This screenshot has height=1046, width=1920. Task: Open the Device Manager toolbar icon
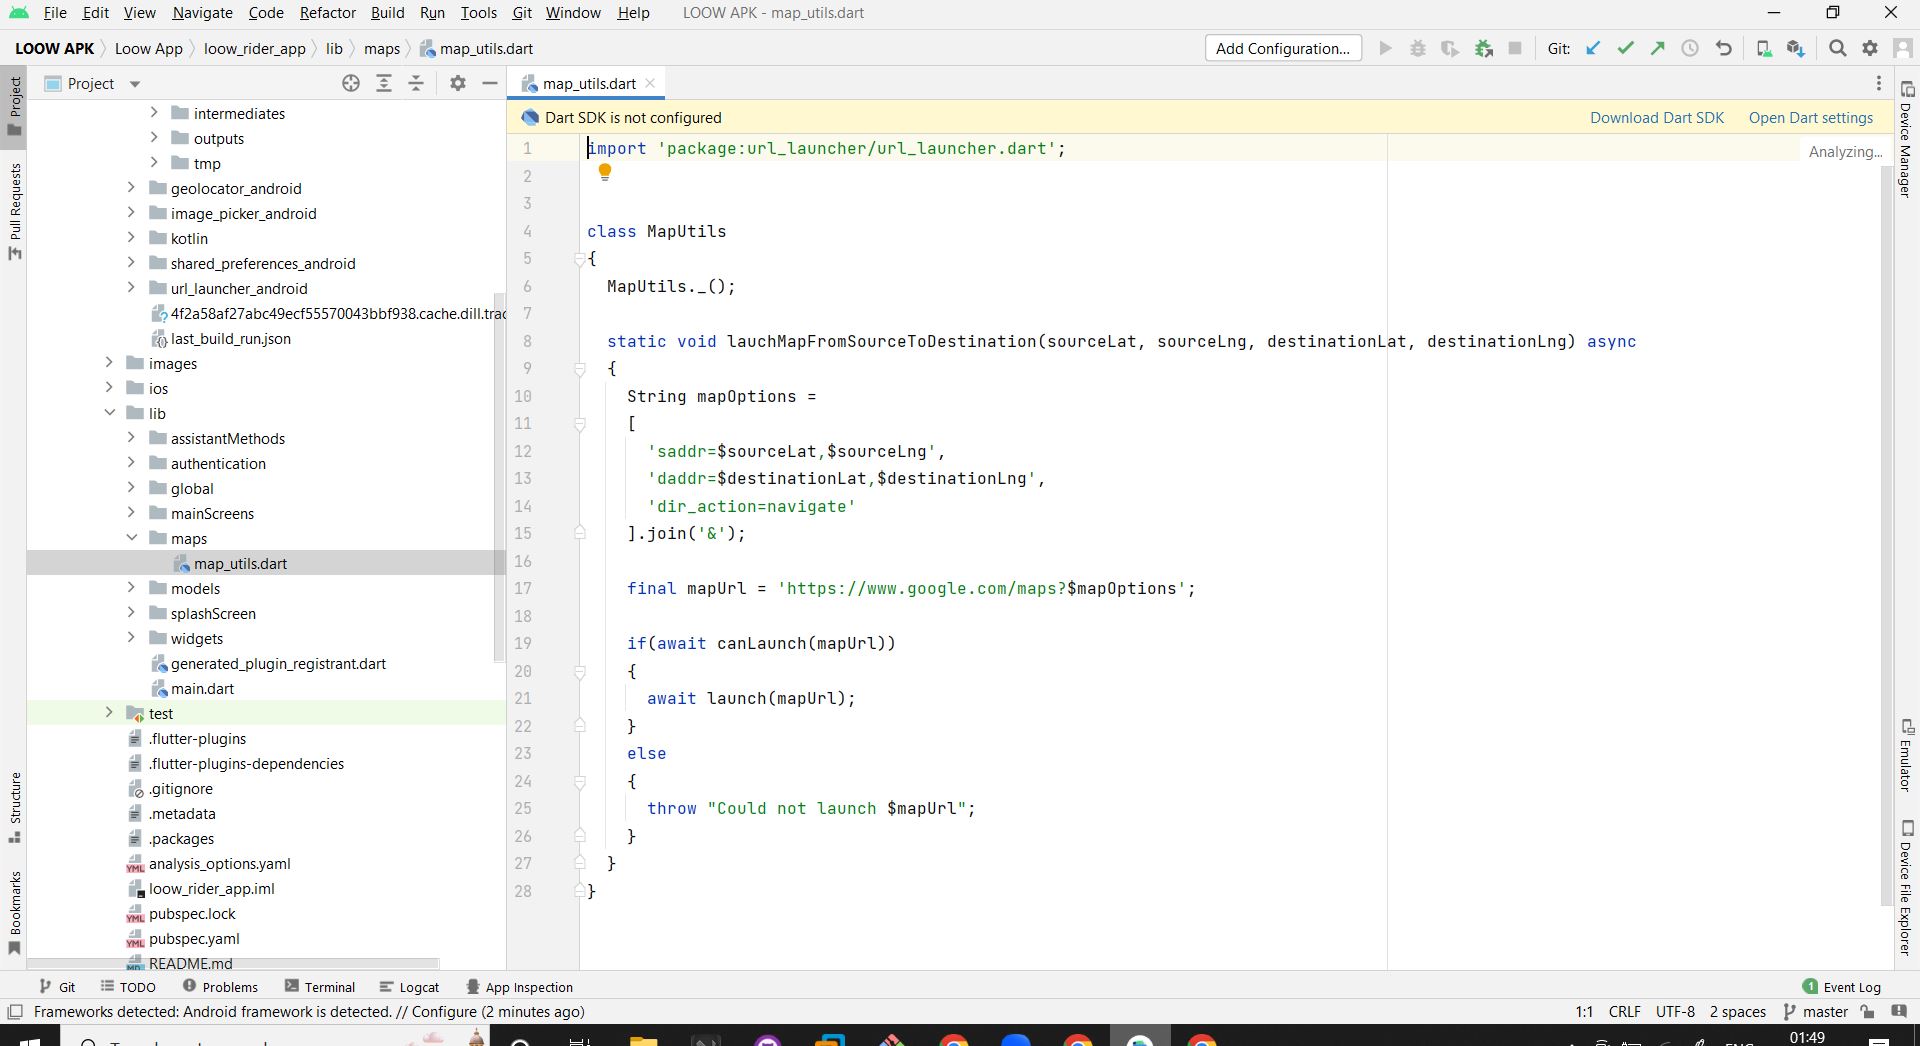tap(1764, 48)
